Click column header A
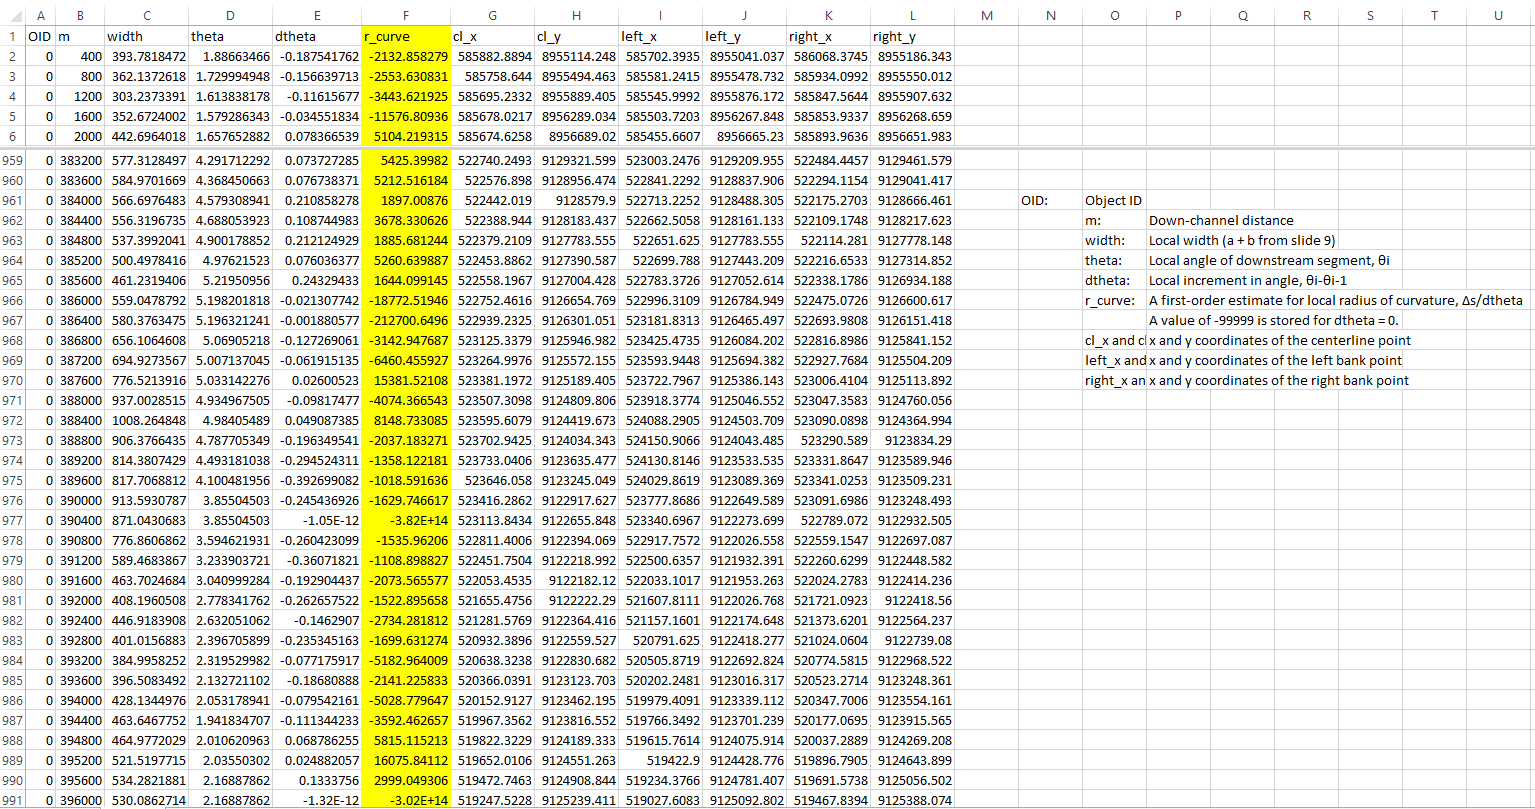This screenshot has height=809, width=1535. click(40, 16)
